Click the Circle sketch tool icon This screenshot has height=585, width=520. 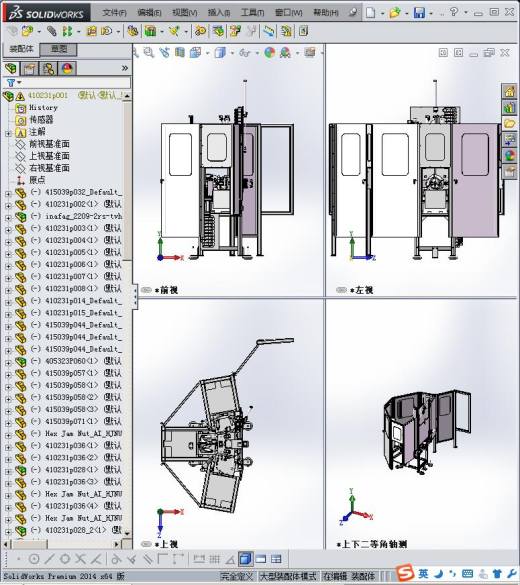(34, 559)
